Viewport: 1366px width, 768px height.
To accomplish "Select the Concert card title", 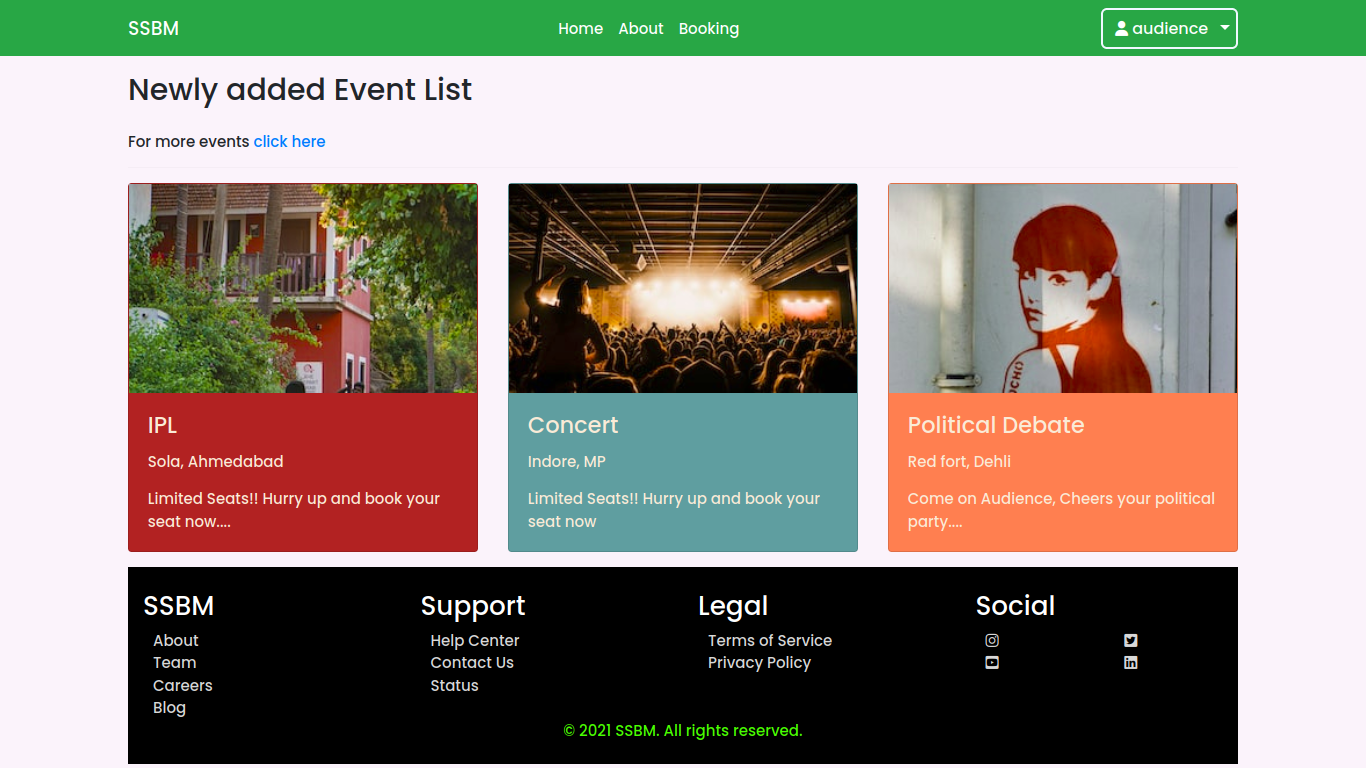I will click(x=573, y=425).
